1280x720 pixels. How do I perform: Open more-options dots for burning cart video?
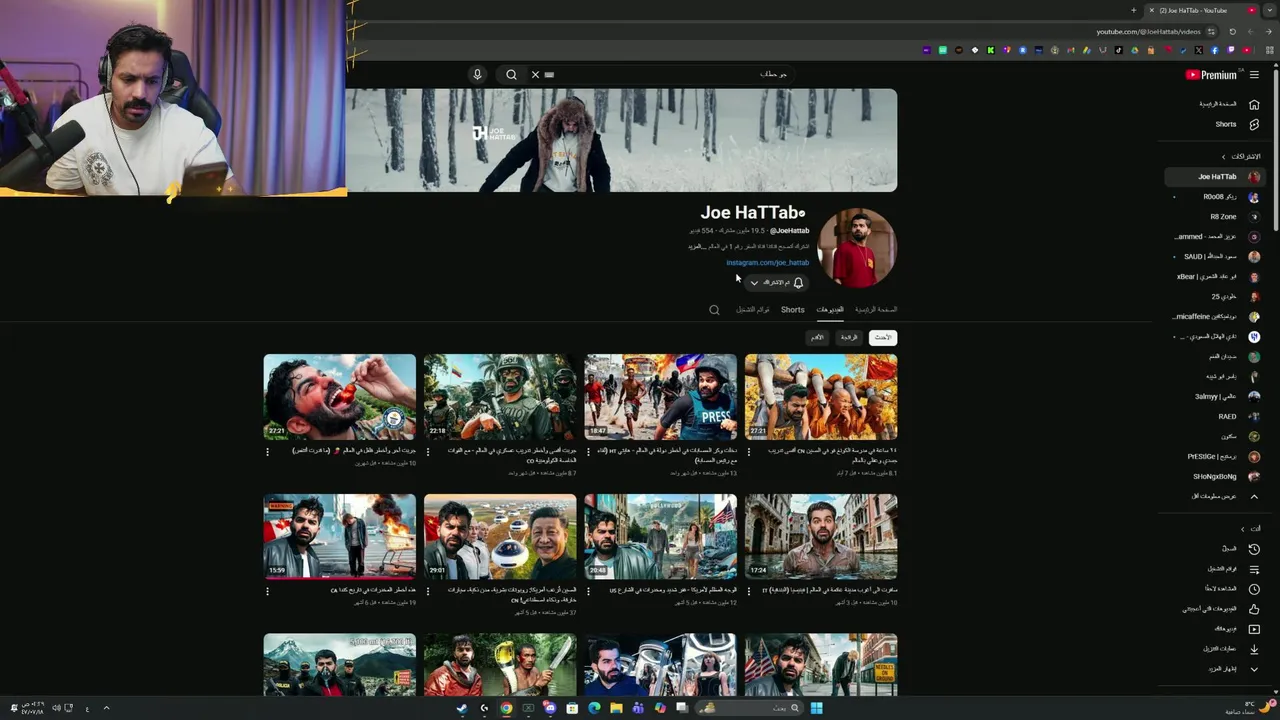267,591
